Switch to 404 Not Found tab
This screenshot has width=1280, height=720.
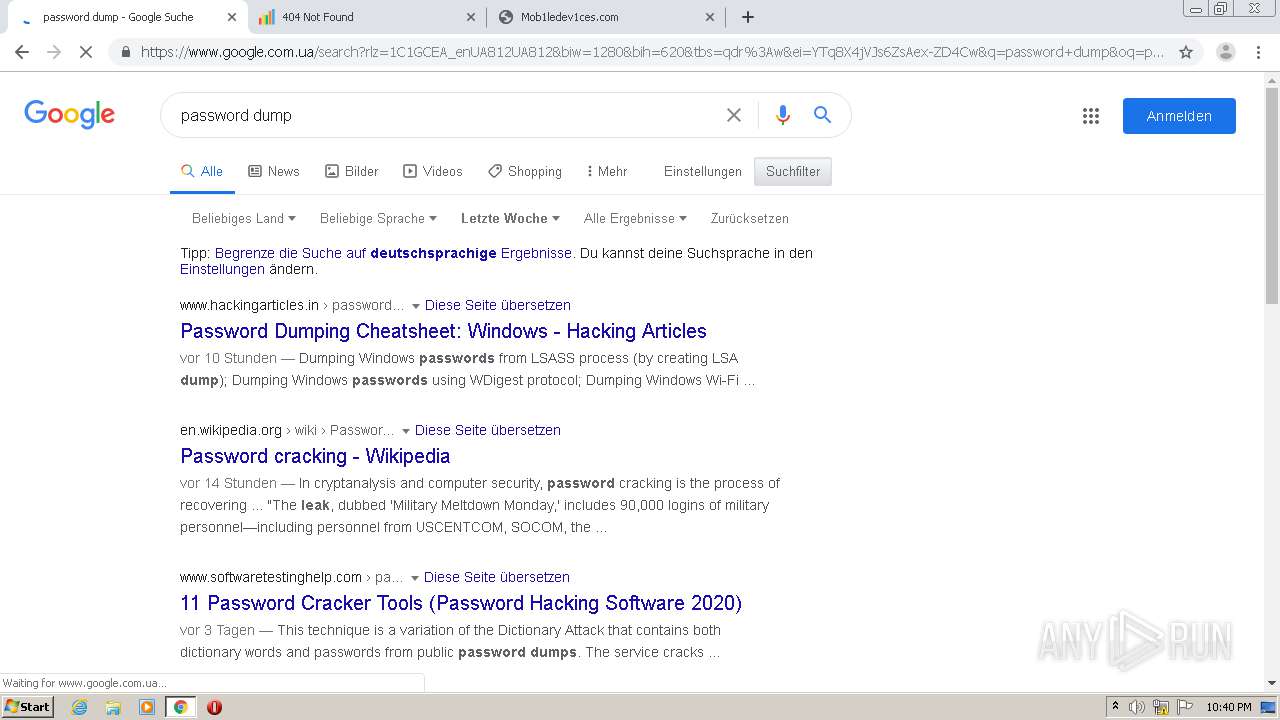pyautogui.click(x=367, y=17)
